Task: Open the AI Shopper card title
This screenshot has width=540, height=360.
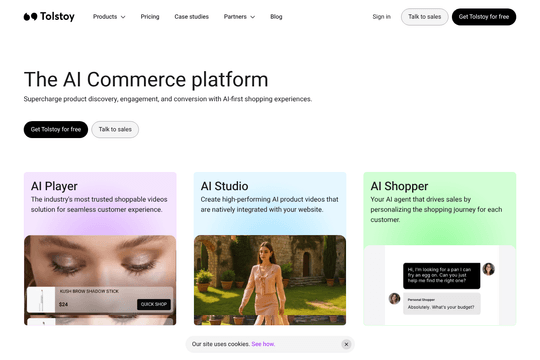Action: [399, 186]
